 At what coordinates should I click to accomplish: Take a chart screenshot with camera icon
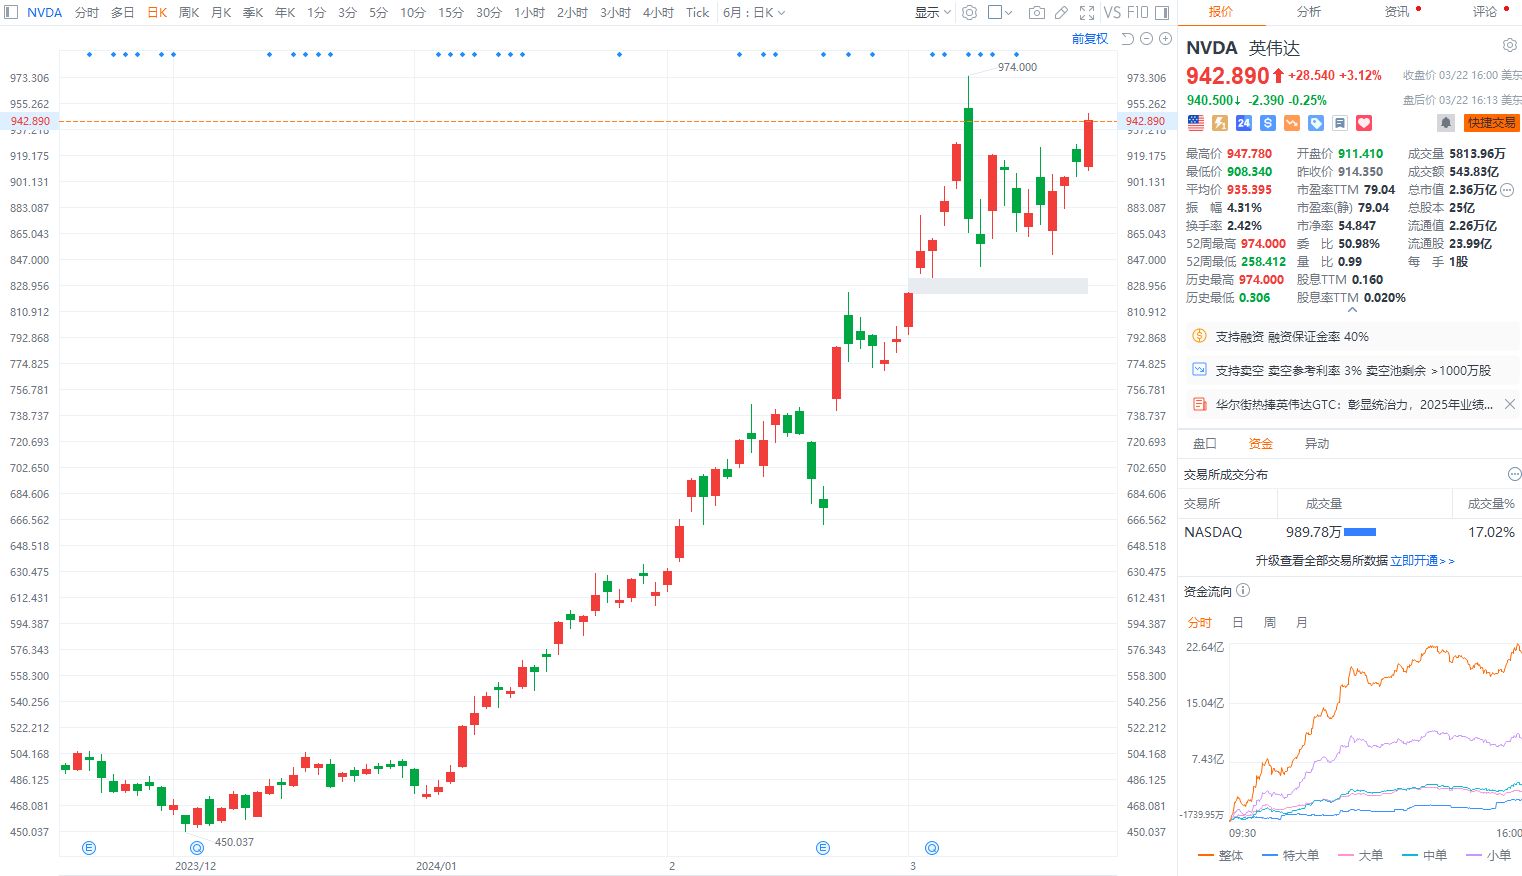(x=1037, y=12)
